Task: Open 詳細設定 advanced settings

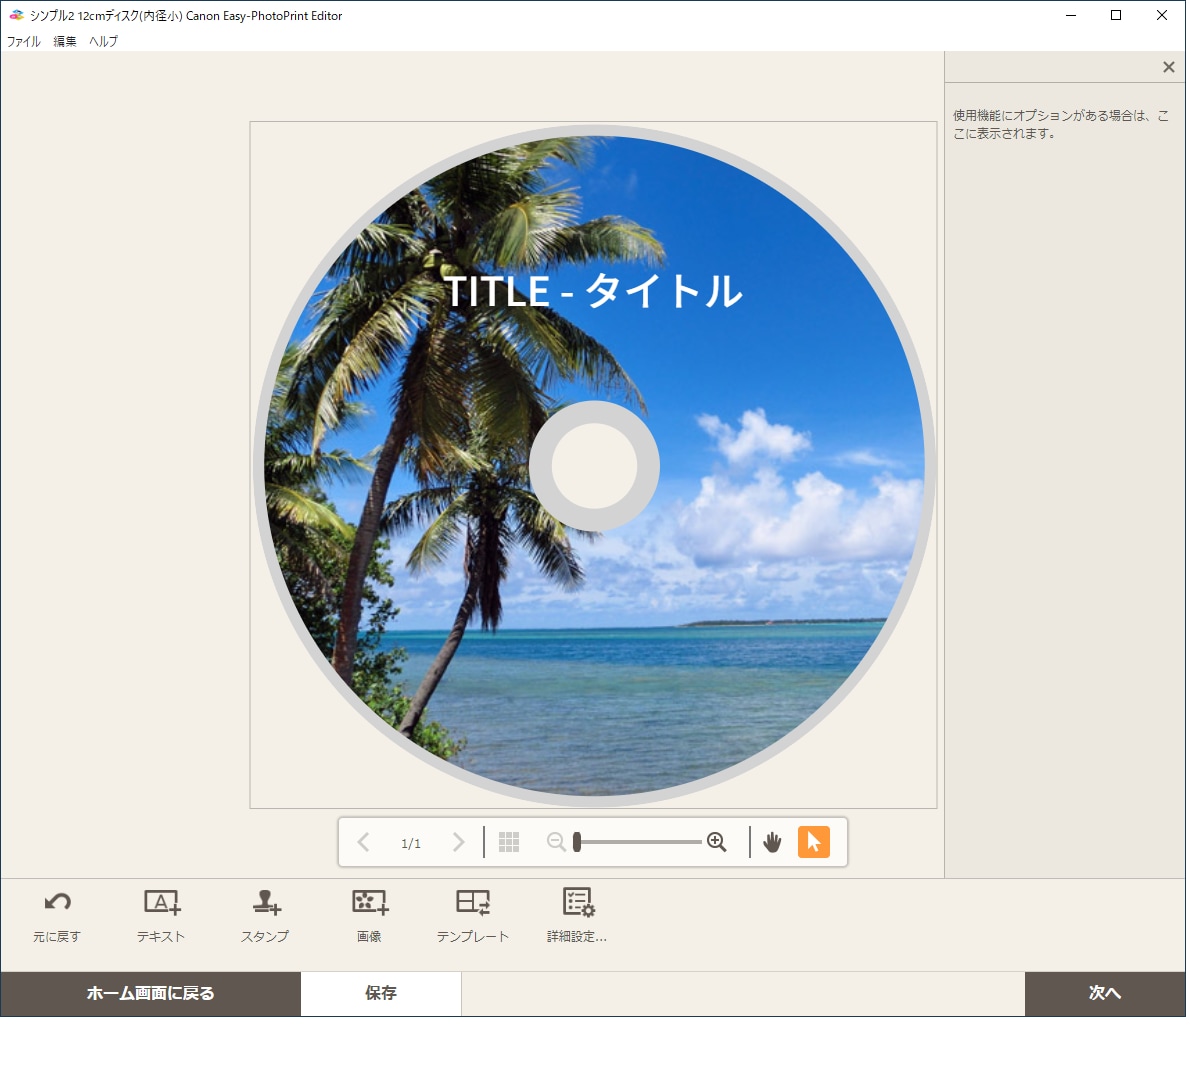Action: coord(578,916)
